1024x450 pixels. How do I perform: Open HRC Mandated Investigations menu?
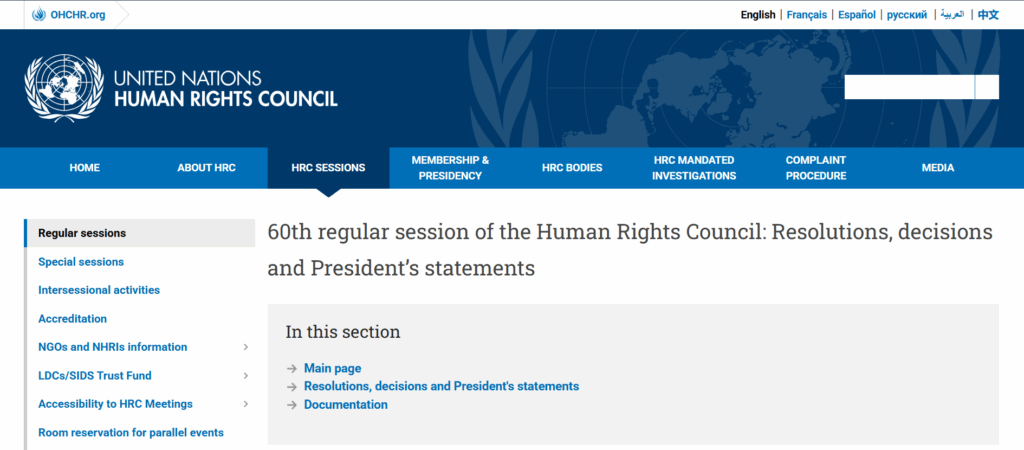click(694, 168)
